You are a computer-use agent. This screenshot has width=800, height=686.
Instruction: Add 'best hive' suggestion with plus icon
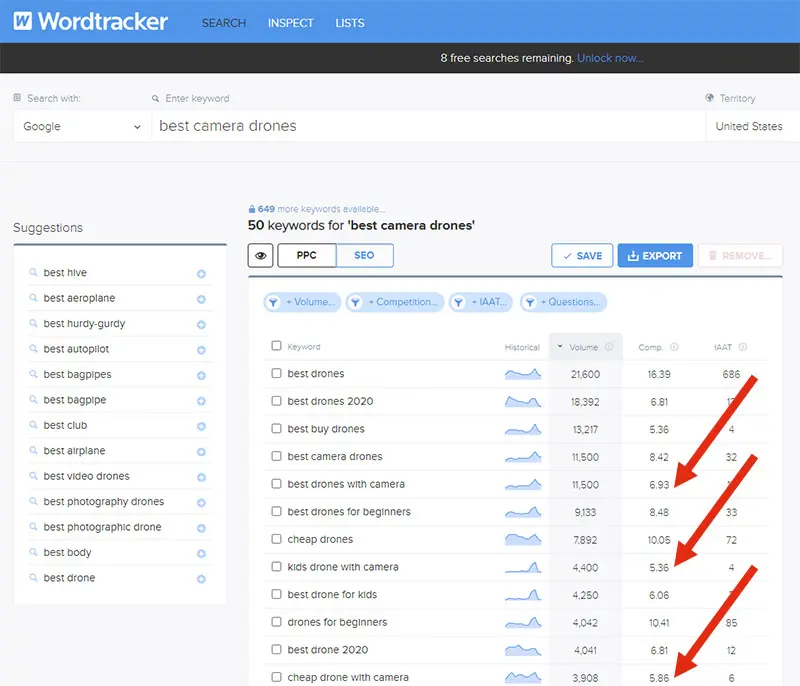202,274
